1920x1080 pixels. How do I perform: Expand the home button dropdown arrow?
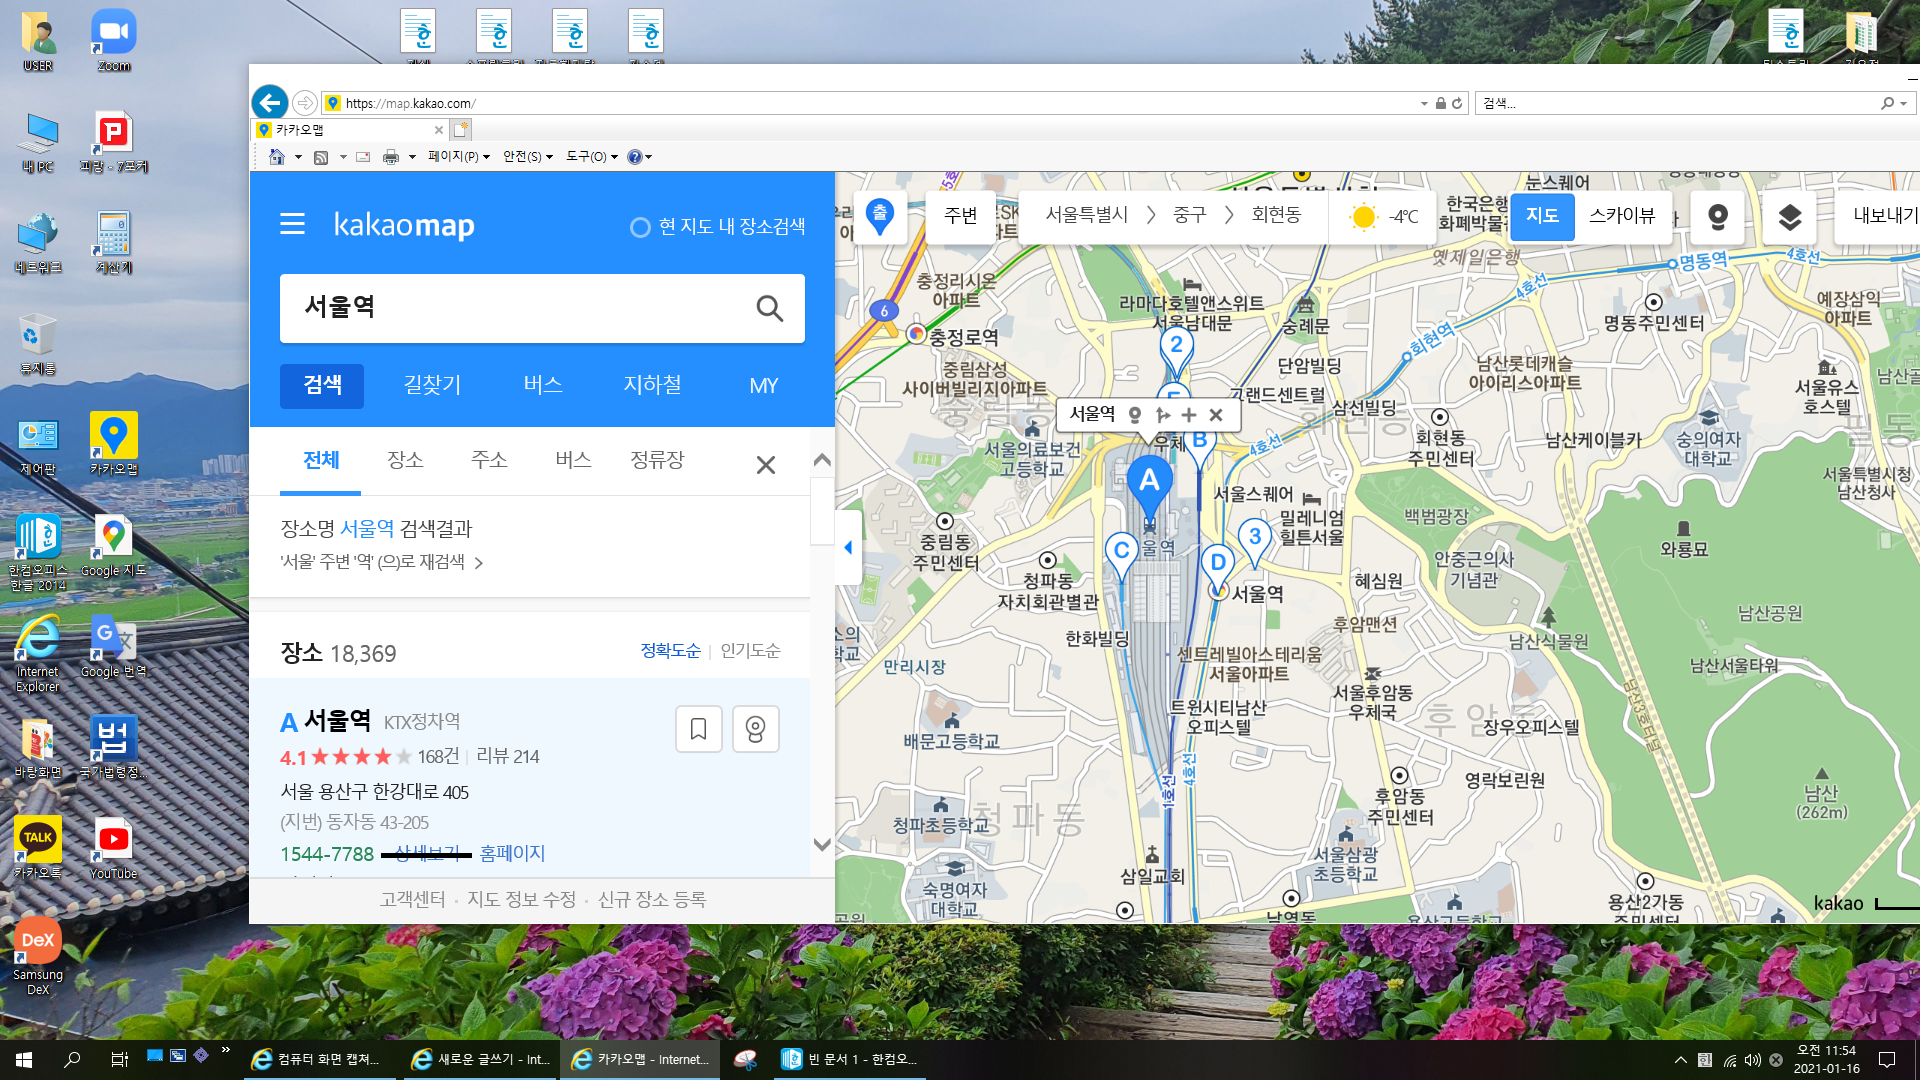298,157
